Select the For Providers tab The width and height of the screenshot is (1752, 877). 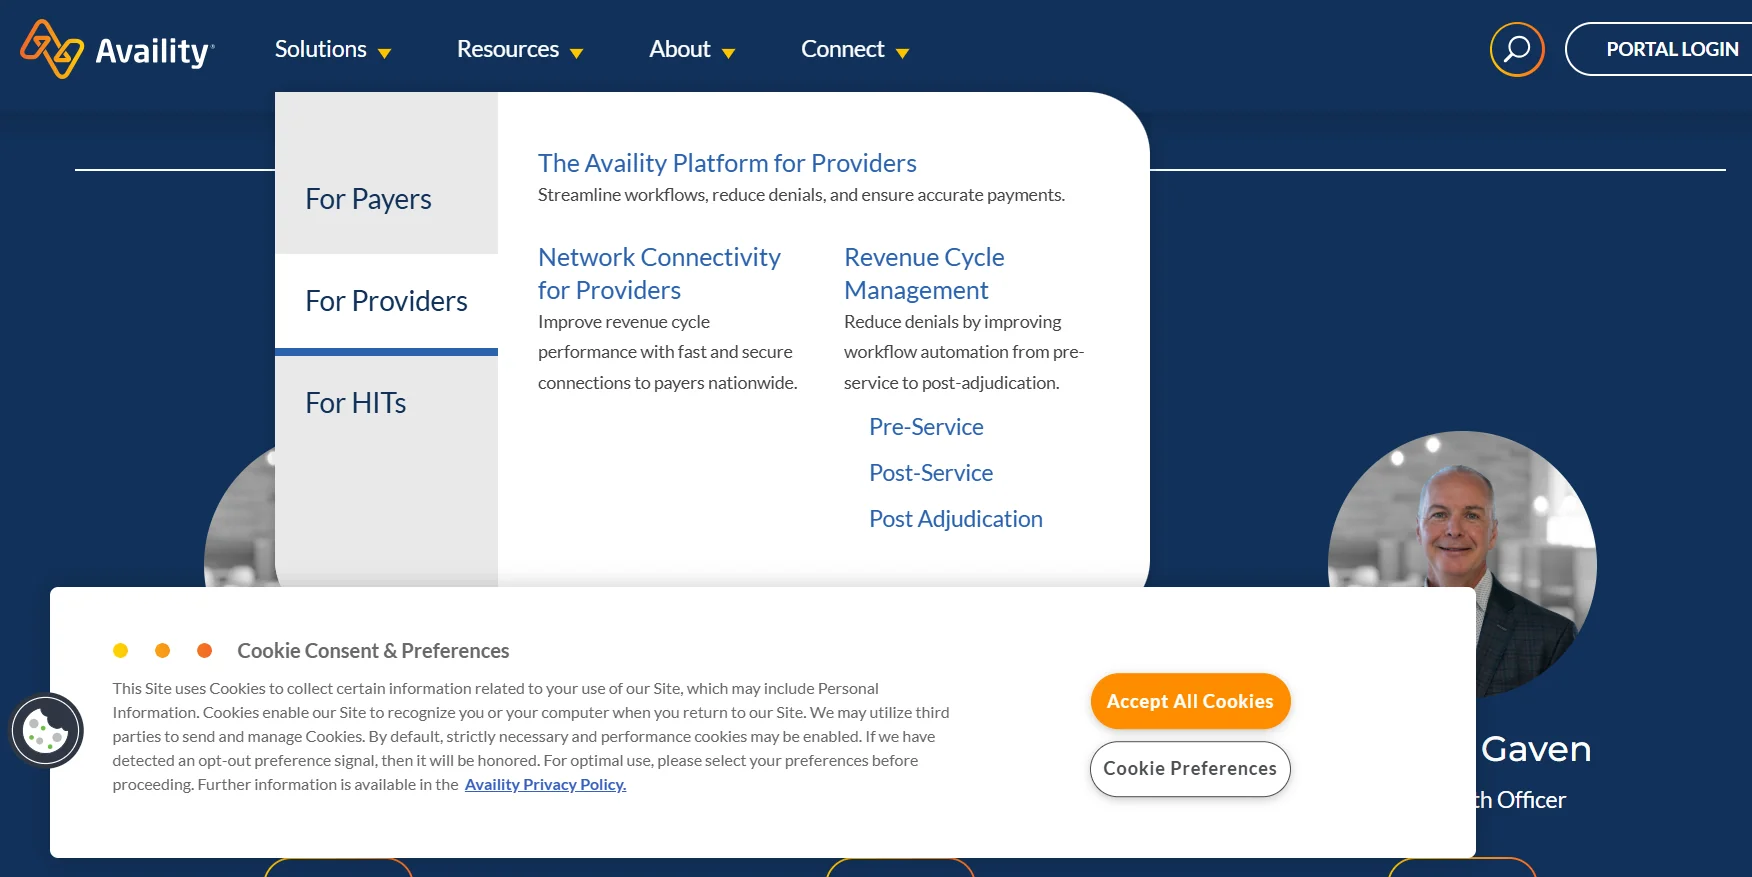[x=386, y=301]
